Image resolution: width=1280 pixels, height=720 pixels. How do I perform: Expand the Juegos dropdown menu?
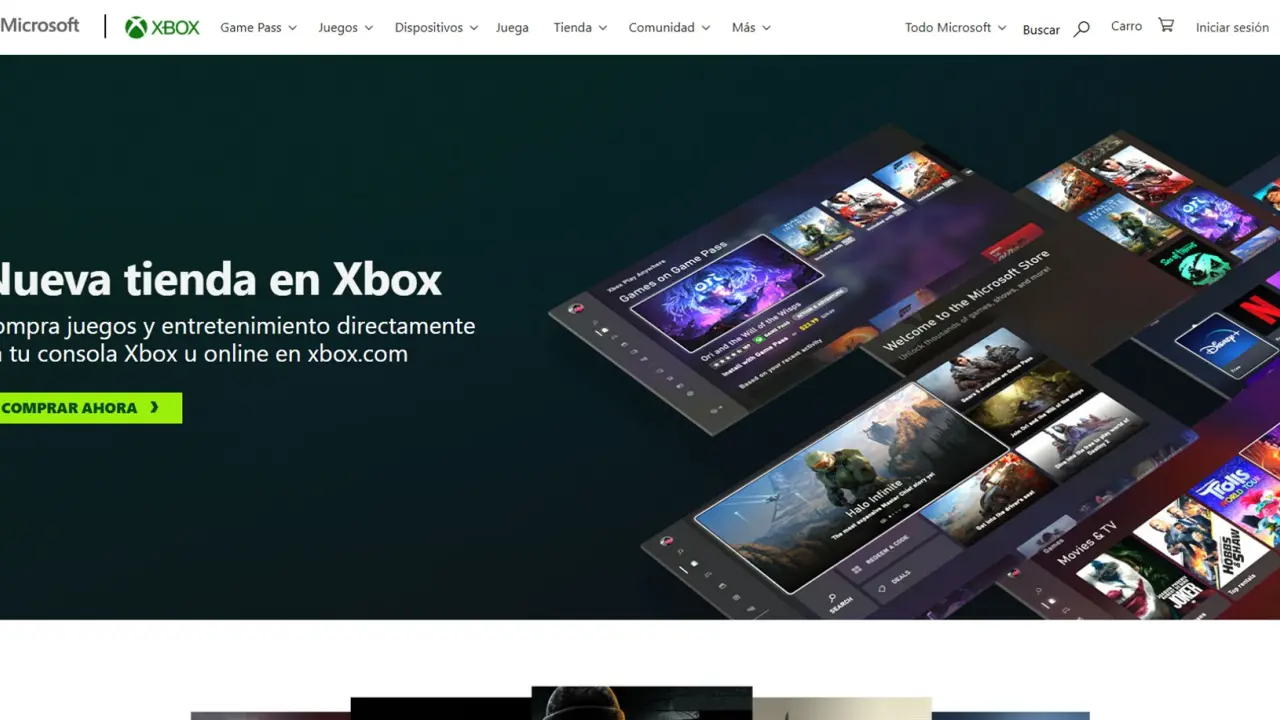pos(345,28)
